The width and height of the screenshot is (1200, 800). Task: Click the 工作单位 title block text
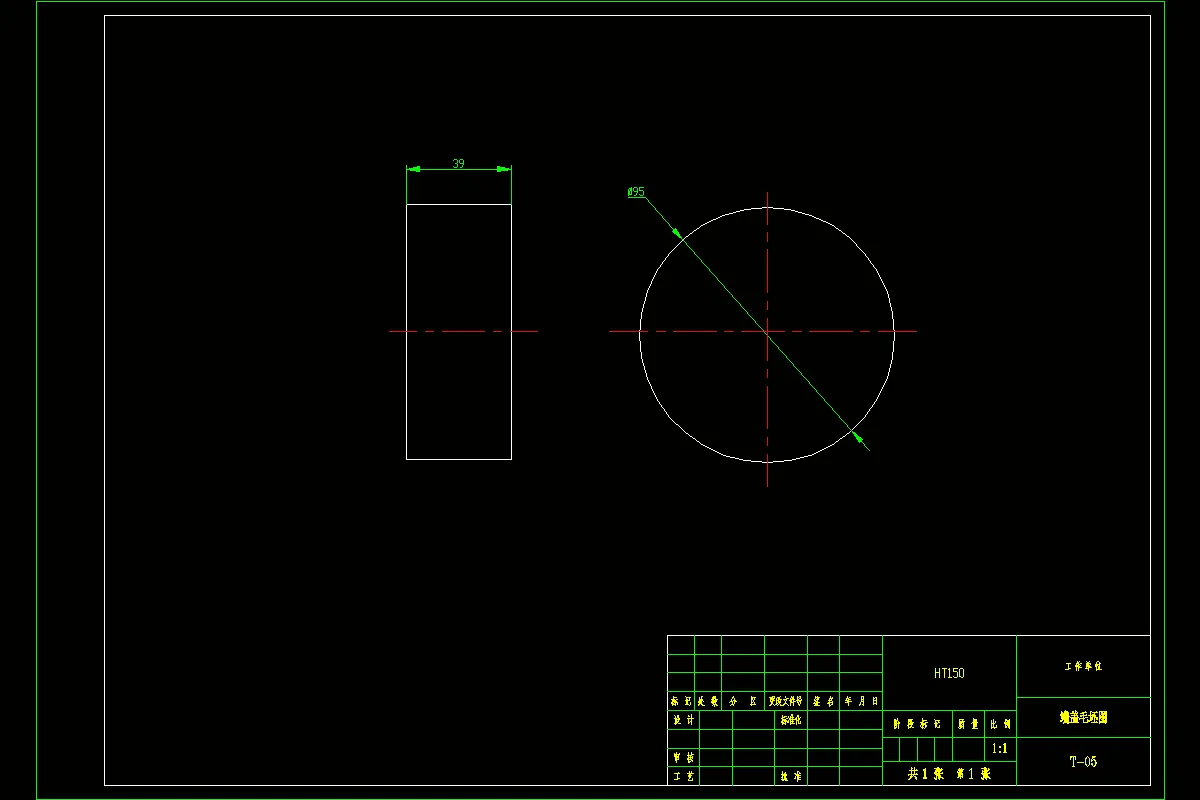coord(1083,666)
